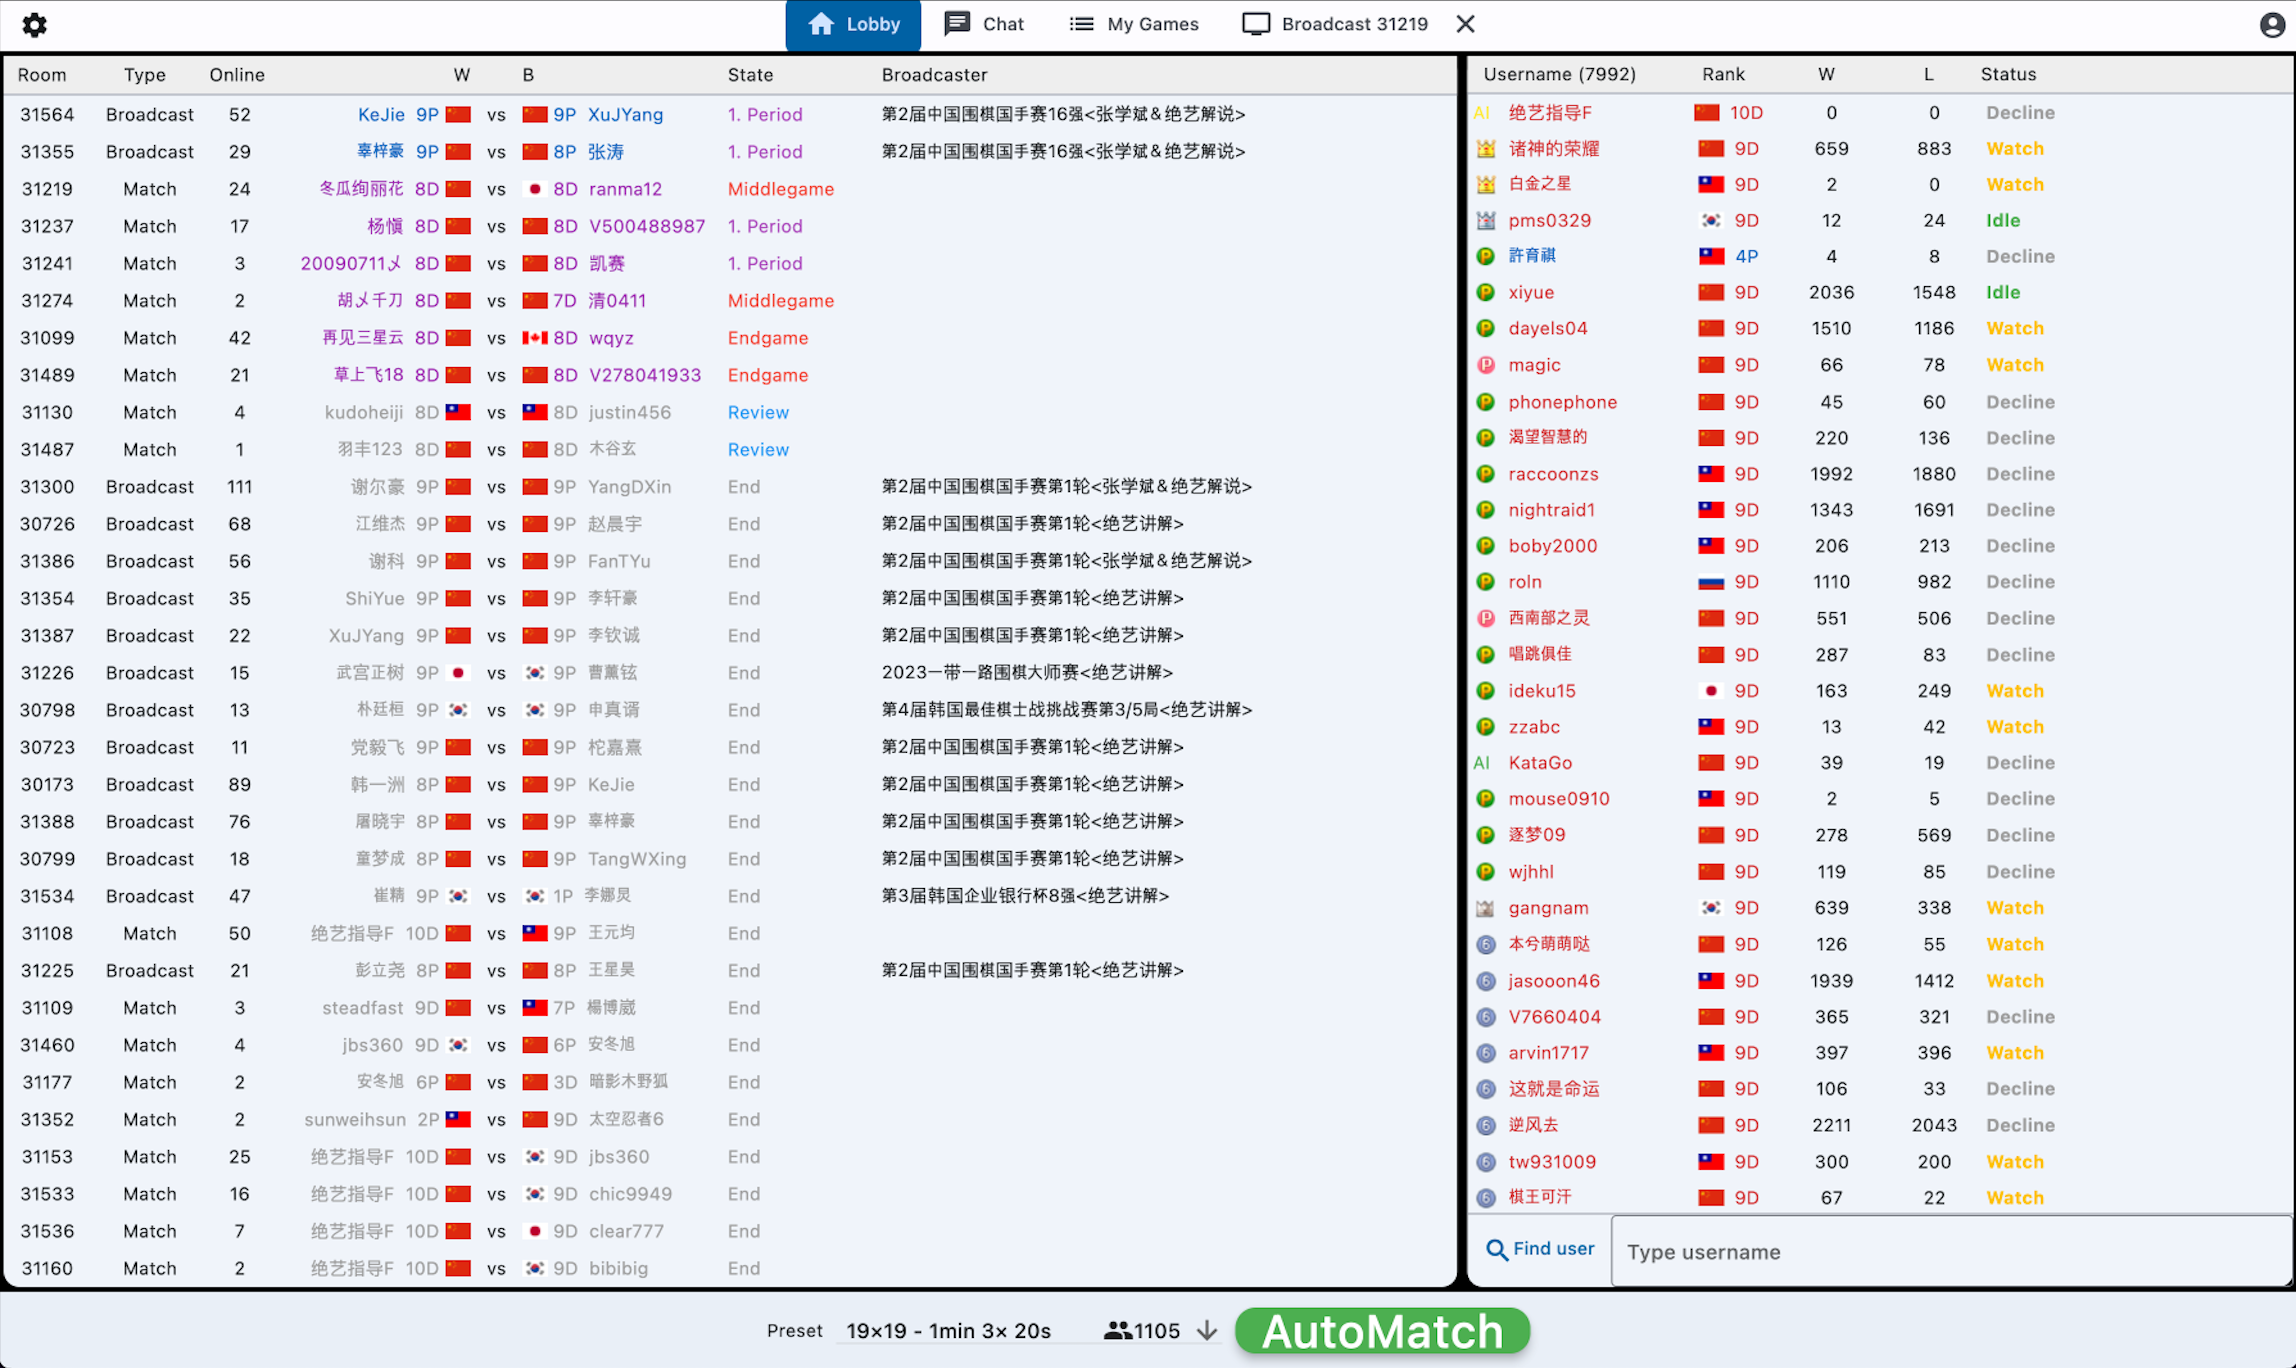The height and width of the screenshot is (1368, 2296).
Task: Open the My Games tab
Action: tap(1134, 24)
